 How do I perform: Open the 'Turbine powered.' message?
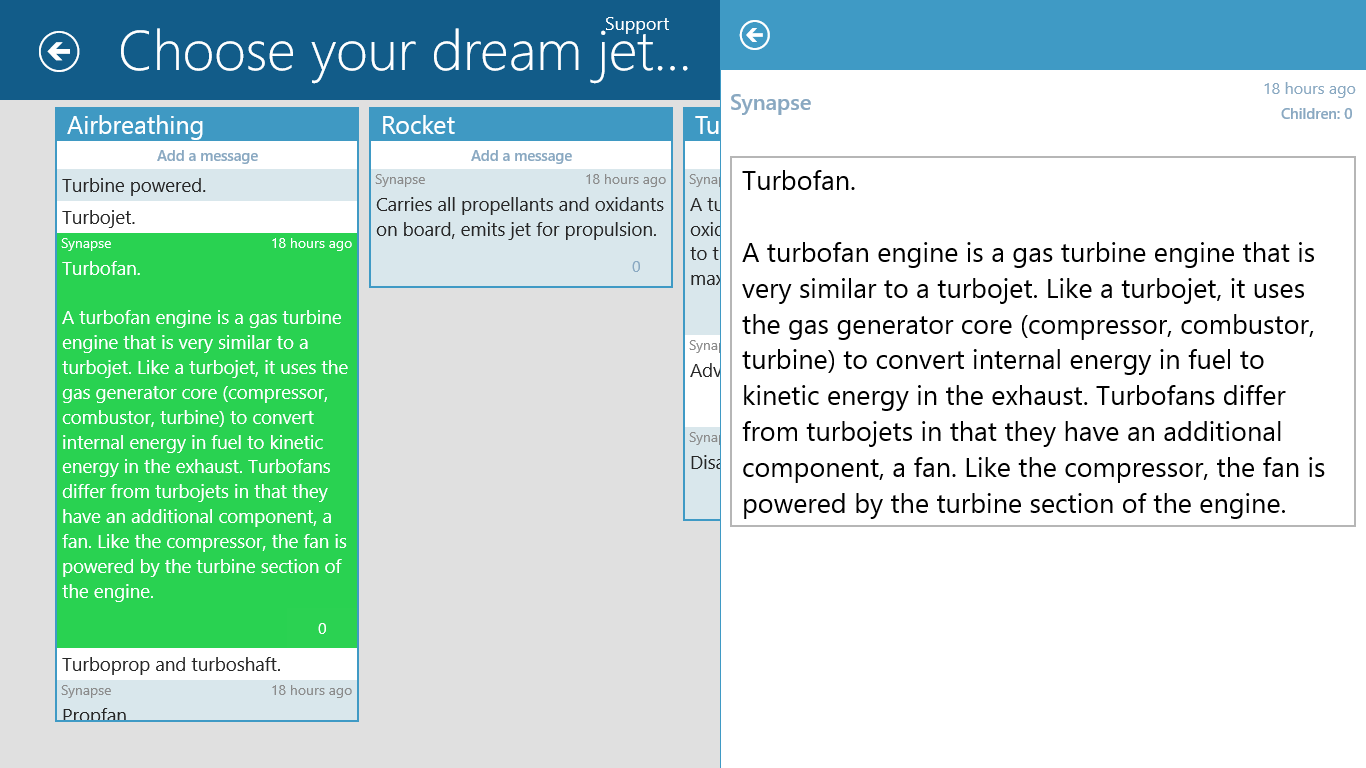click(207, 186)
